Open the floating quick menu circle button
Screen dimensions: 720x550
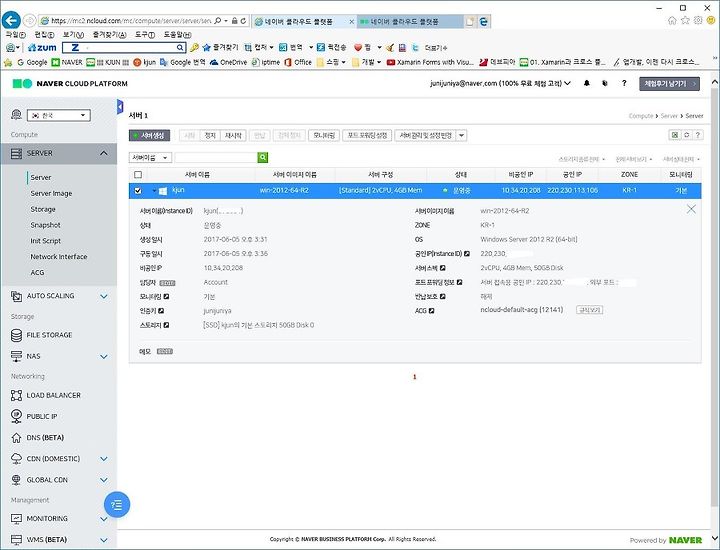pos(117,505)
